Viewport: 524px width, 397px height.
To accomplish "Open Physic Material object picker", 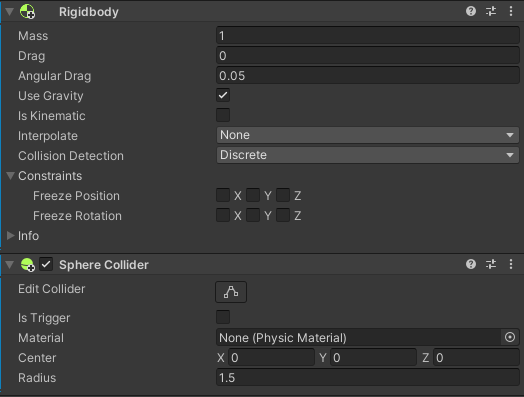I will tap(510, 337).
